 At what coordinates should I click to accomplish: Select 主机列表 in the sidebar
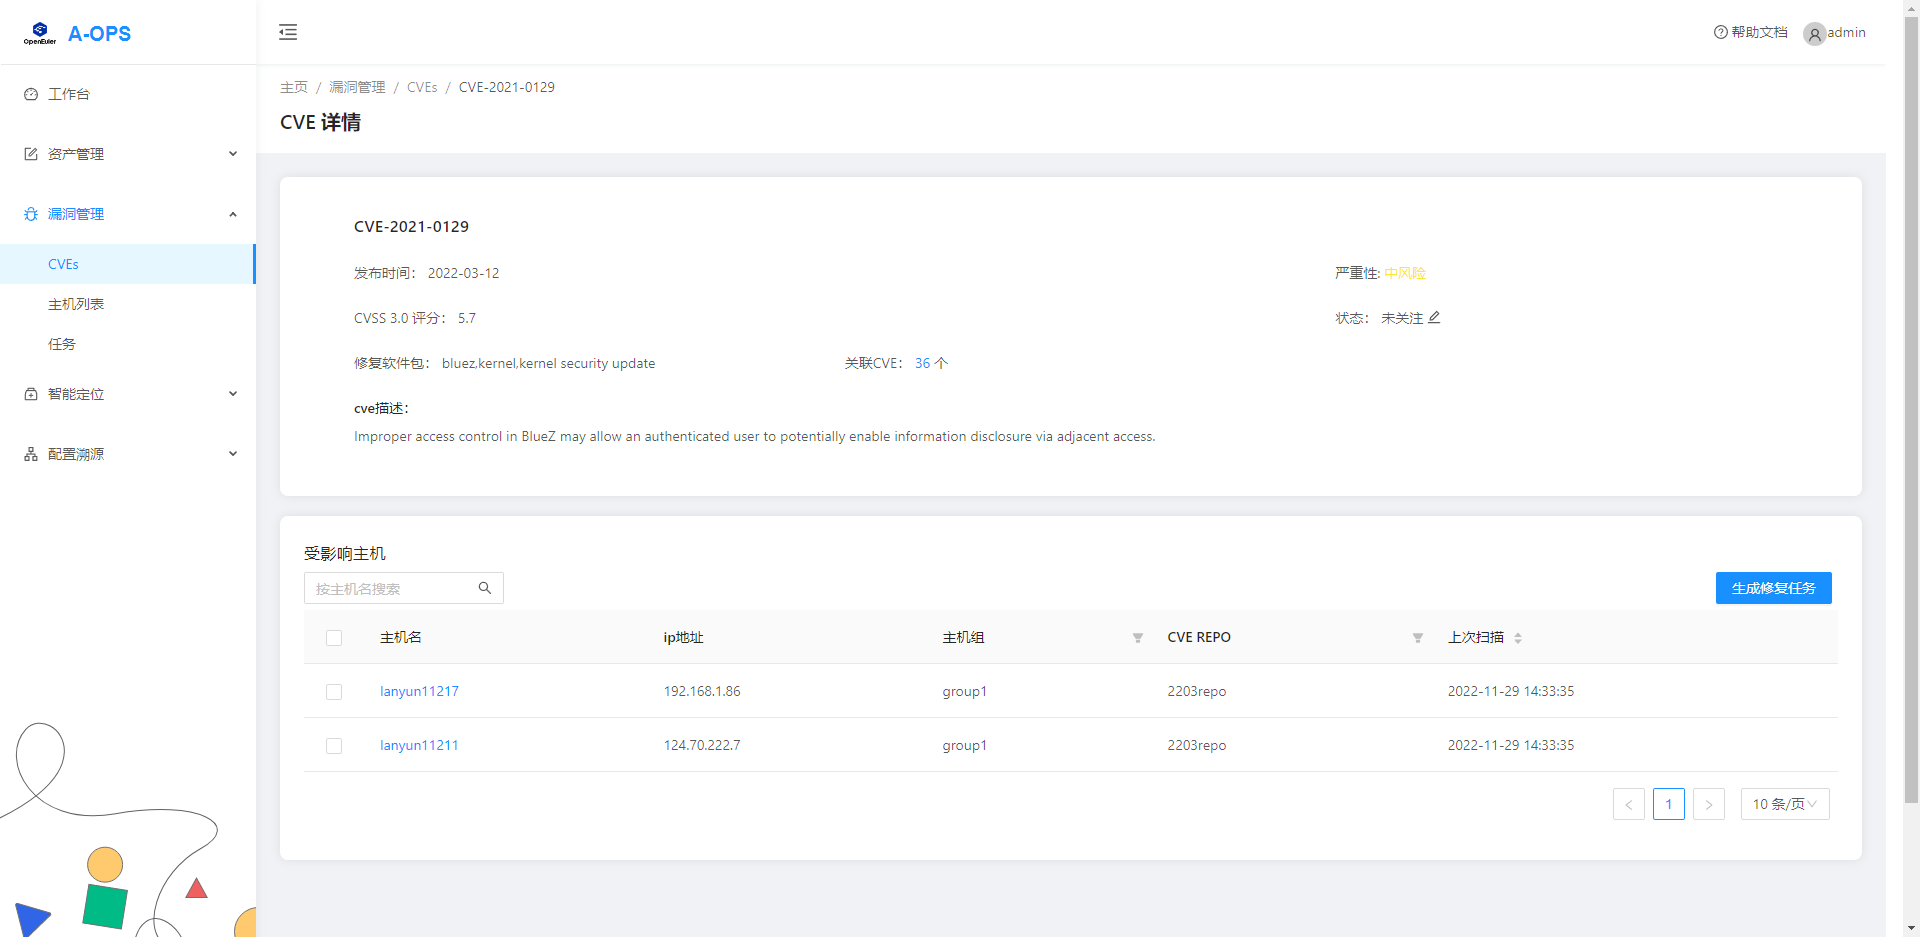(x=76, y=304)
